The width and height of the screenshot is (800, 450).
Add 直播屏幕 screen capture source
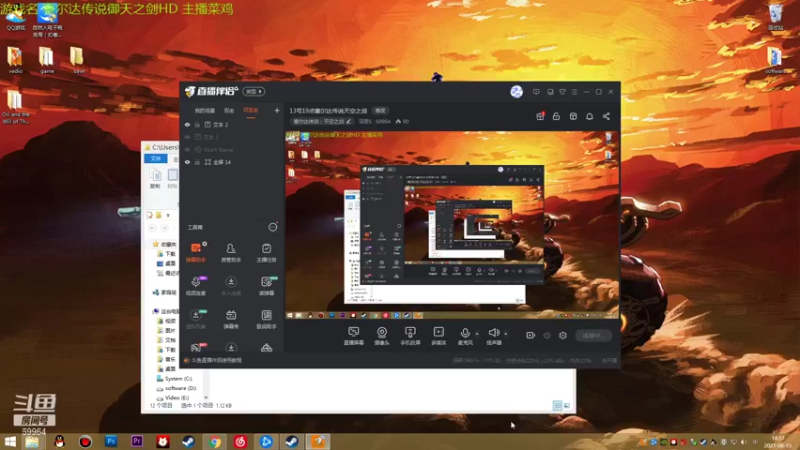tap(354, 336)
